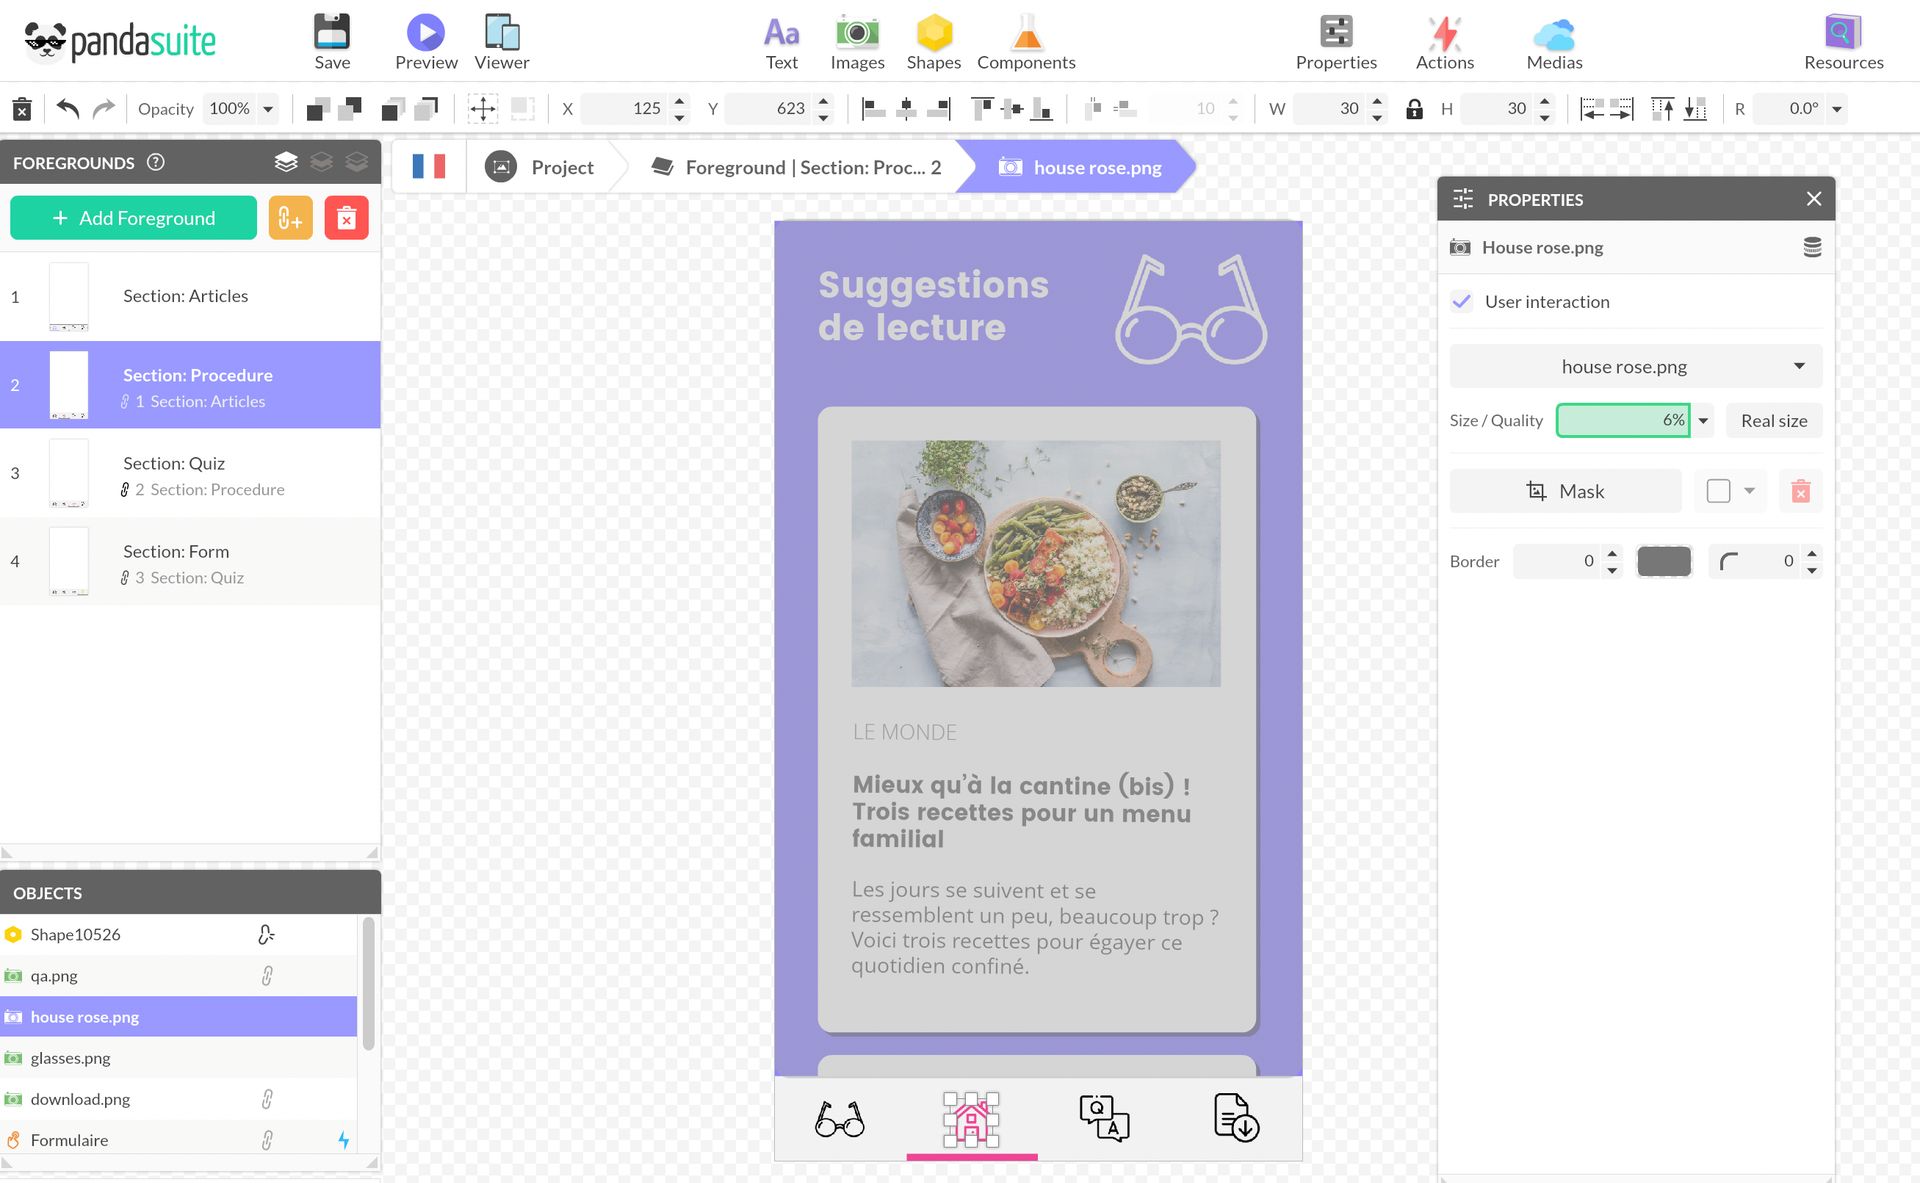This screenshot has height=1183, width=1920.
Task: Click the red delete foreground button
Action: click(346, 218)
